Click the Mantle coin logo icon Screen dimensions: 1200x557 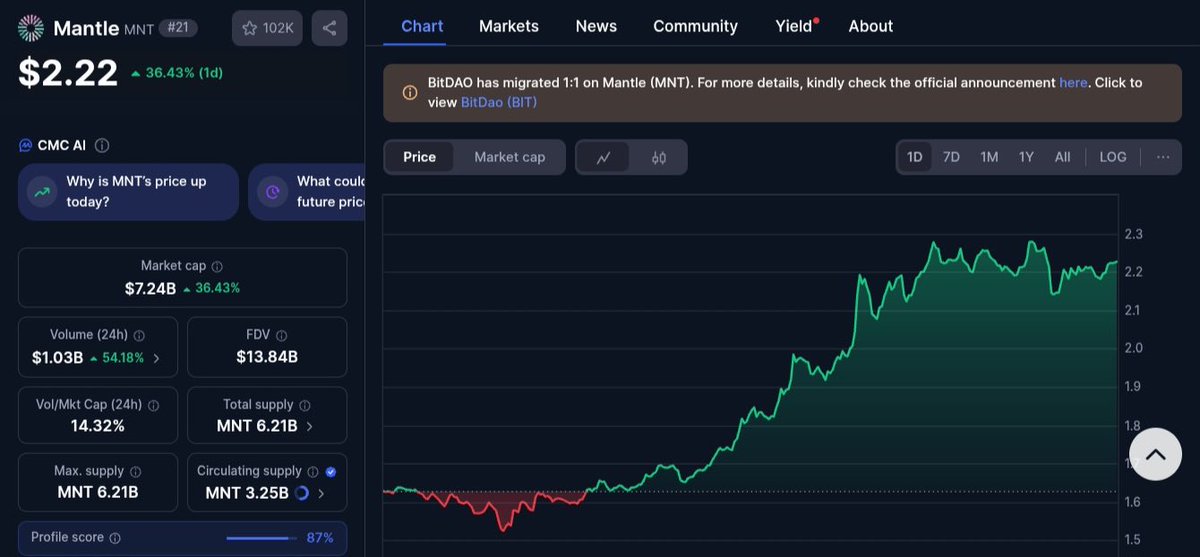(31, 28)
